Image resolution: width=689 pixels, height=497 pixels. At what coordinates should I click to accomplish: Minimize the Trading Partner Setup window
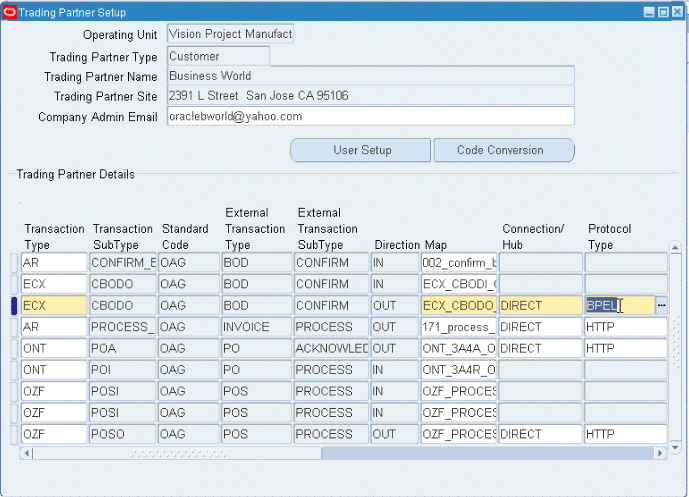(649, 12)
